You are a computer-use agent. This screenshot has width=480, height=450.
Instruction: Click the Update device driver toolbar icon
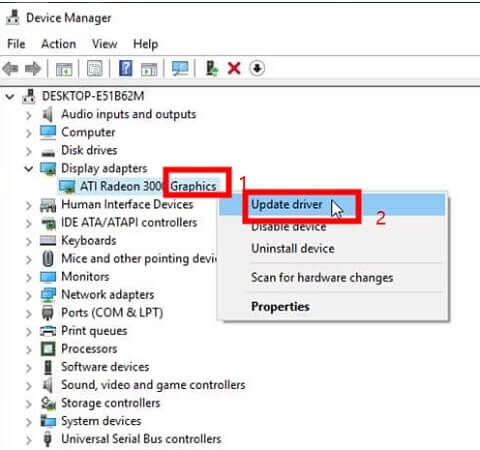coord(211,68)
